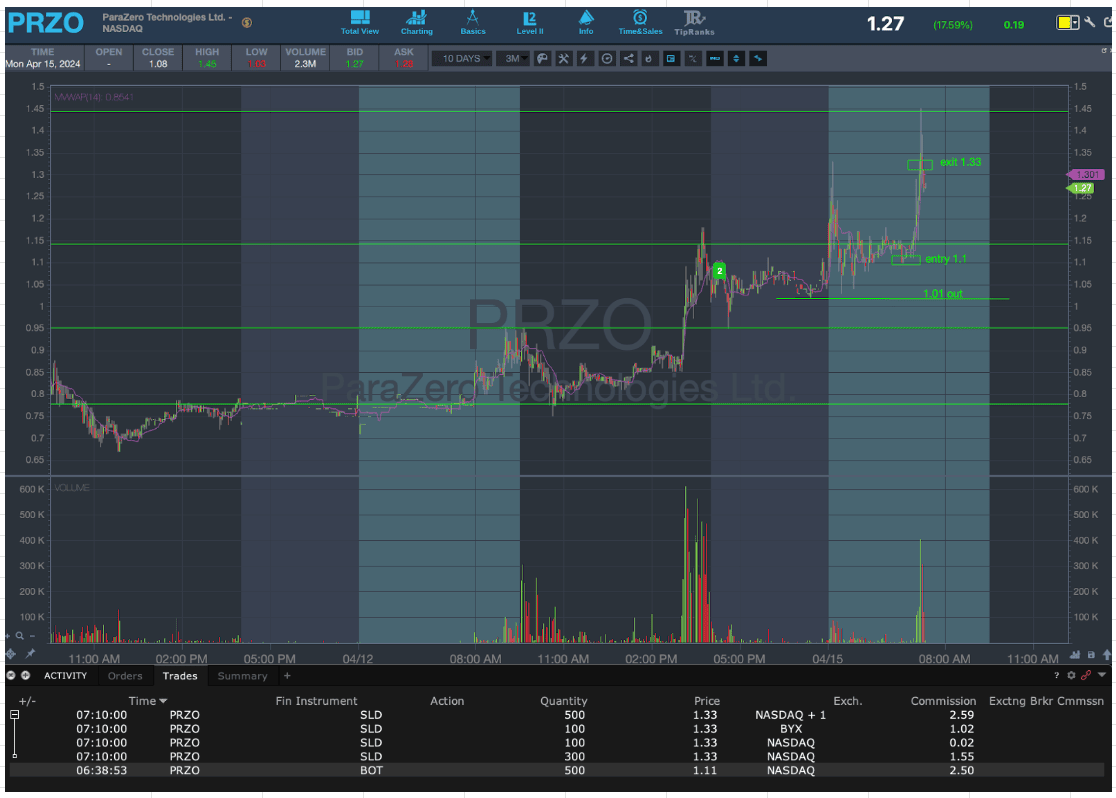Click the Price column header
This screenshot has width=1116, height=798.
click(707, 701)
